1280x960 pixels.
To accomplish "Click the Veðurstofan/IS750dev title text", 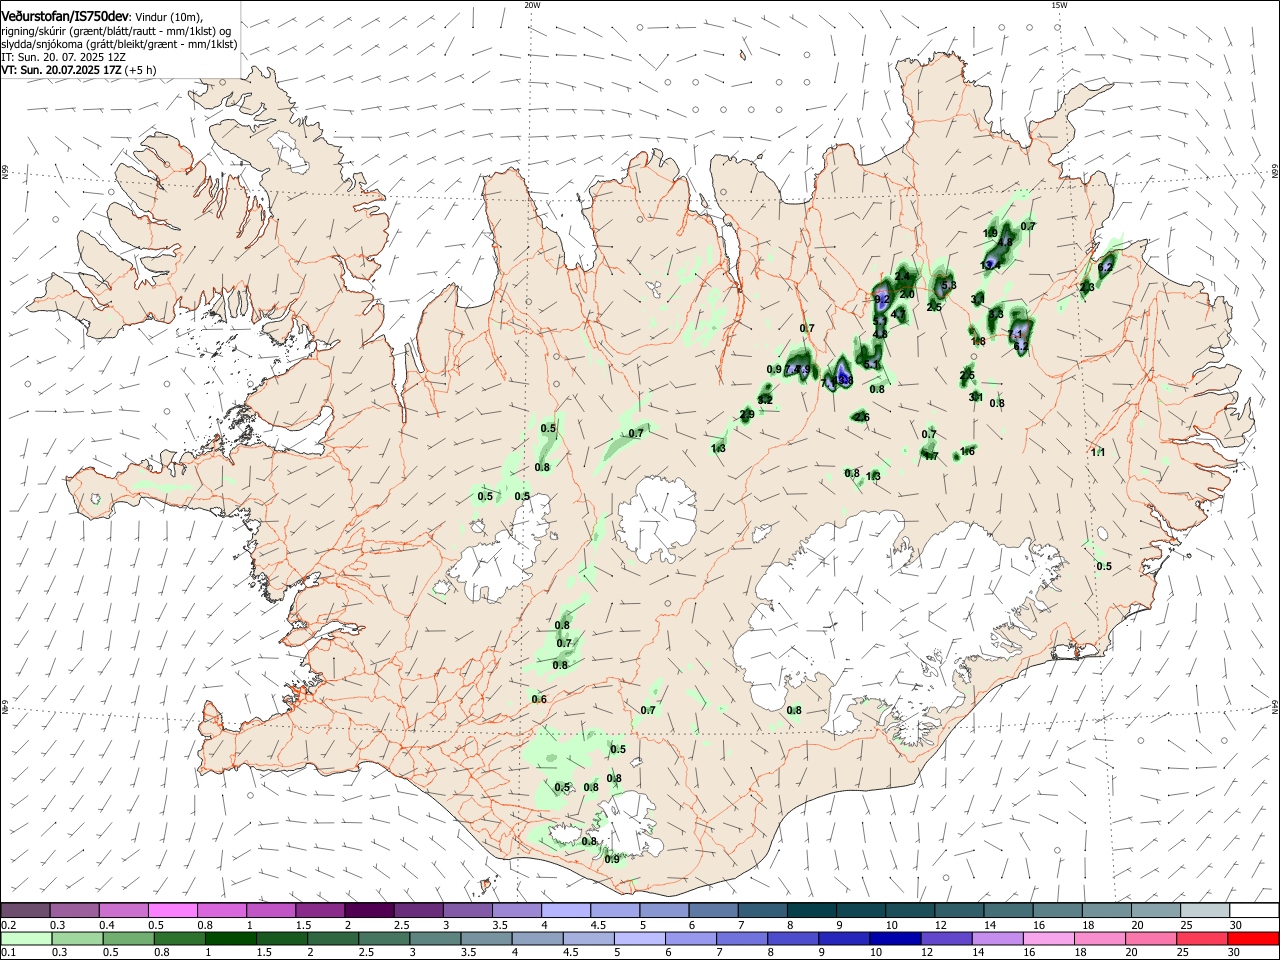I will tap(65, 17).
